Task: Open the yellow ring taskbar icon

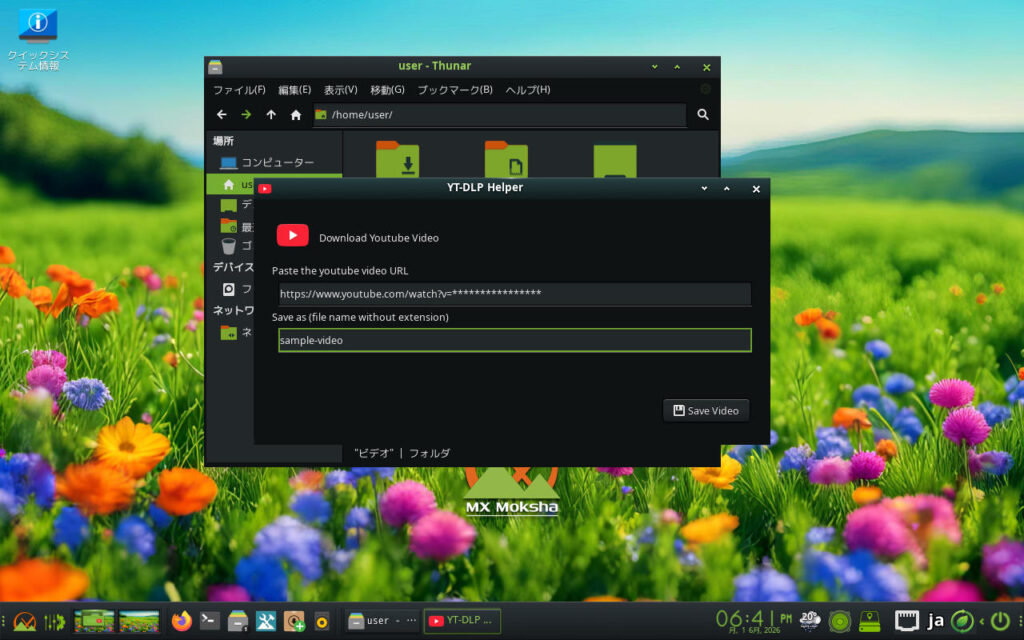Action: [x=322, y=621]
